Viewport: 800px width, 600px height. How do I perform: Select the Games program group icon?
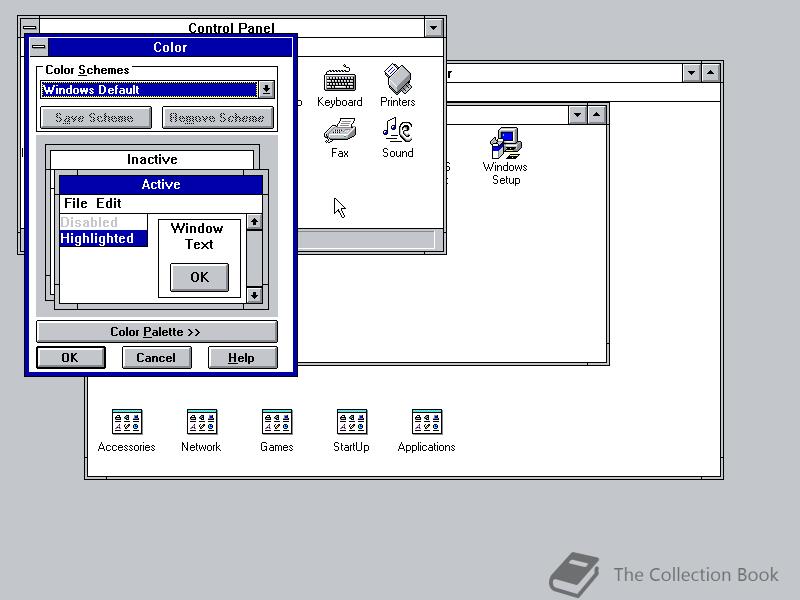pos(277,431)
